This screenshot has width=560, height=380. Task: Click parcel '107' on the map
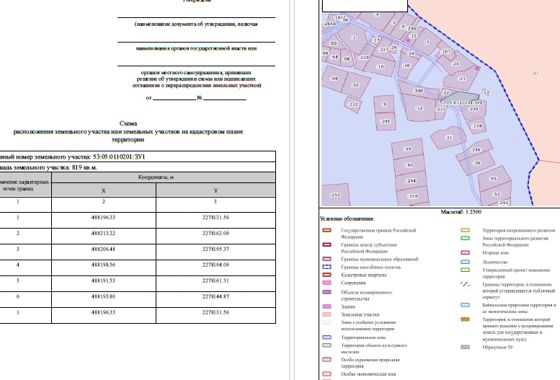446,51
